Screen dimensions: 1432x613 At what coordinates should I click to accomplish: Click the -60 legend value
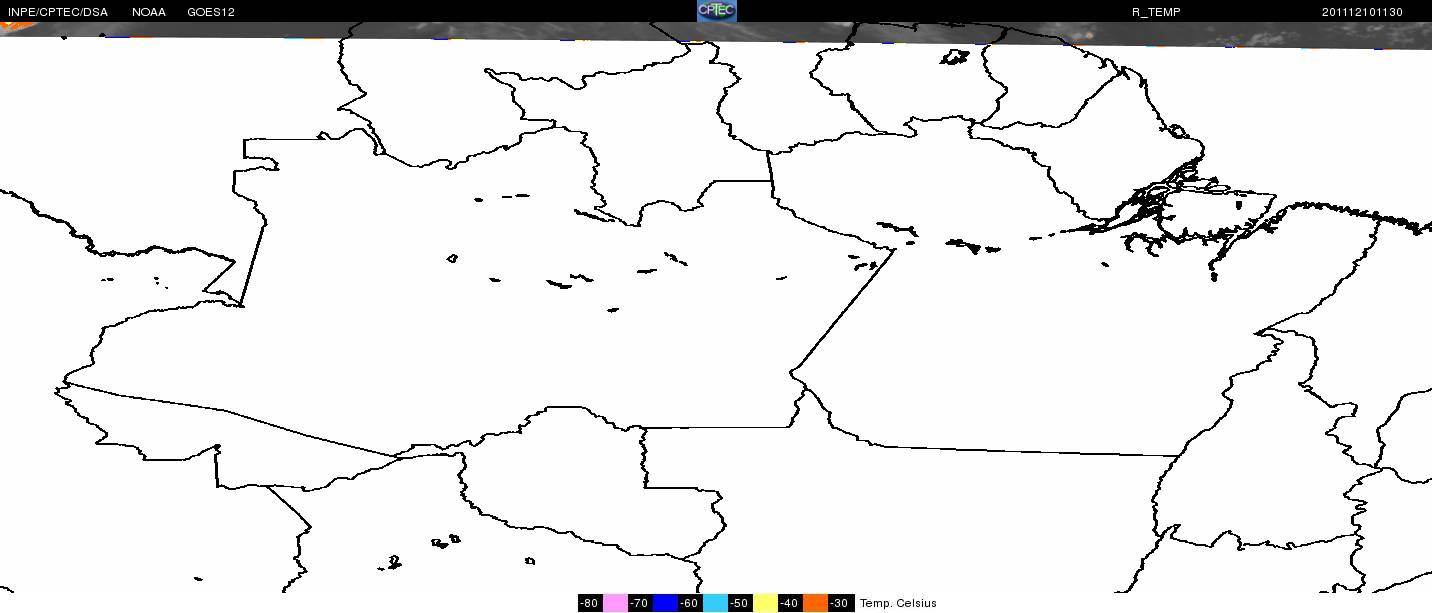690,603
